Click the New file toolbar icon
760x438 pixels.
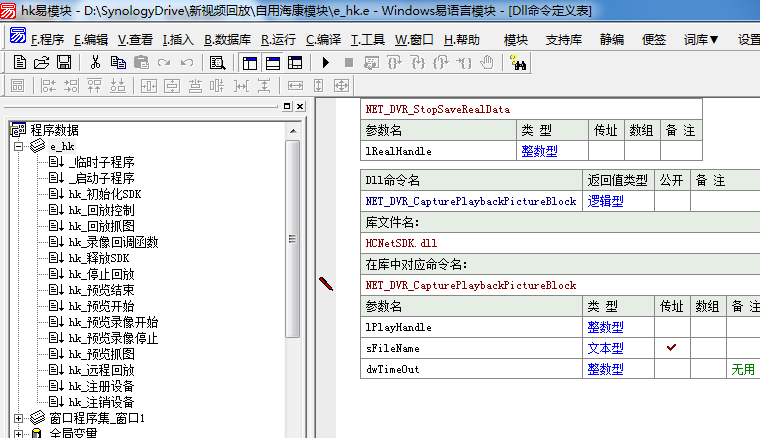pos(19,62)
